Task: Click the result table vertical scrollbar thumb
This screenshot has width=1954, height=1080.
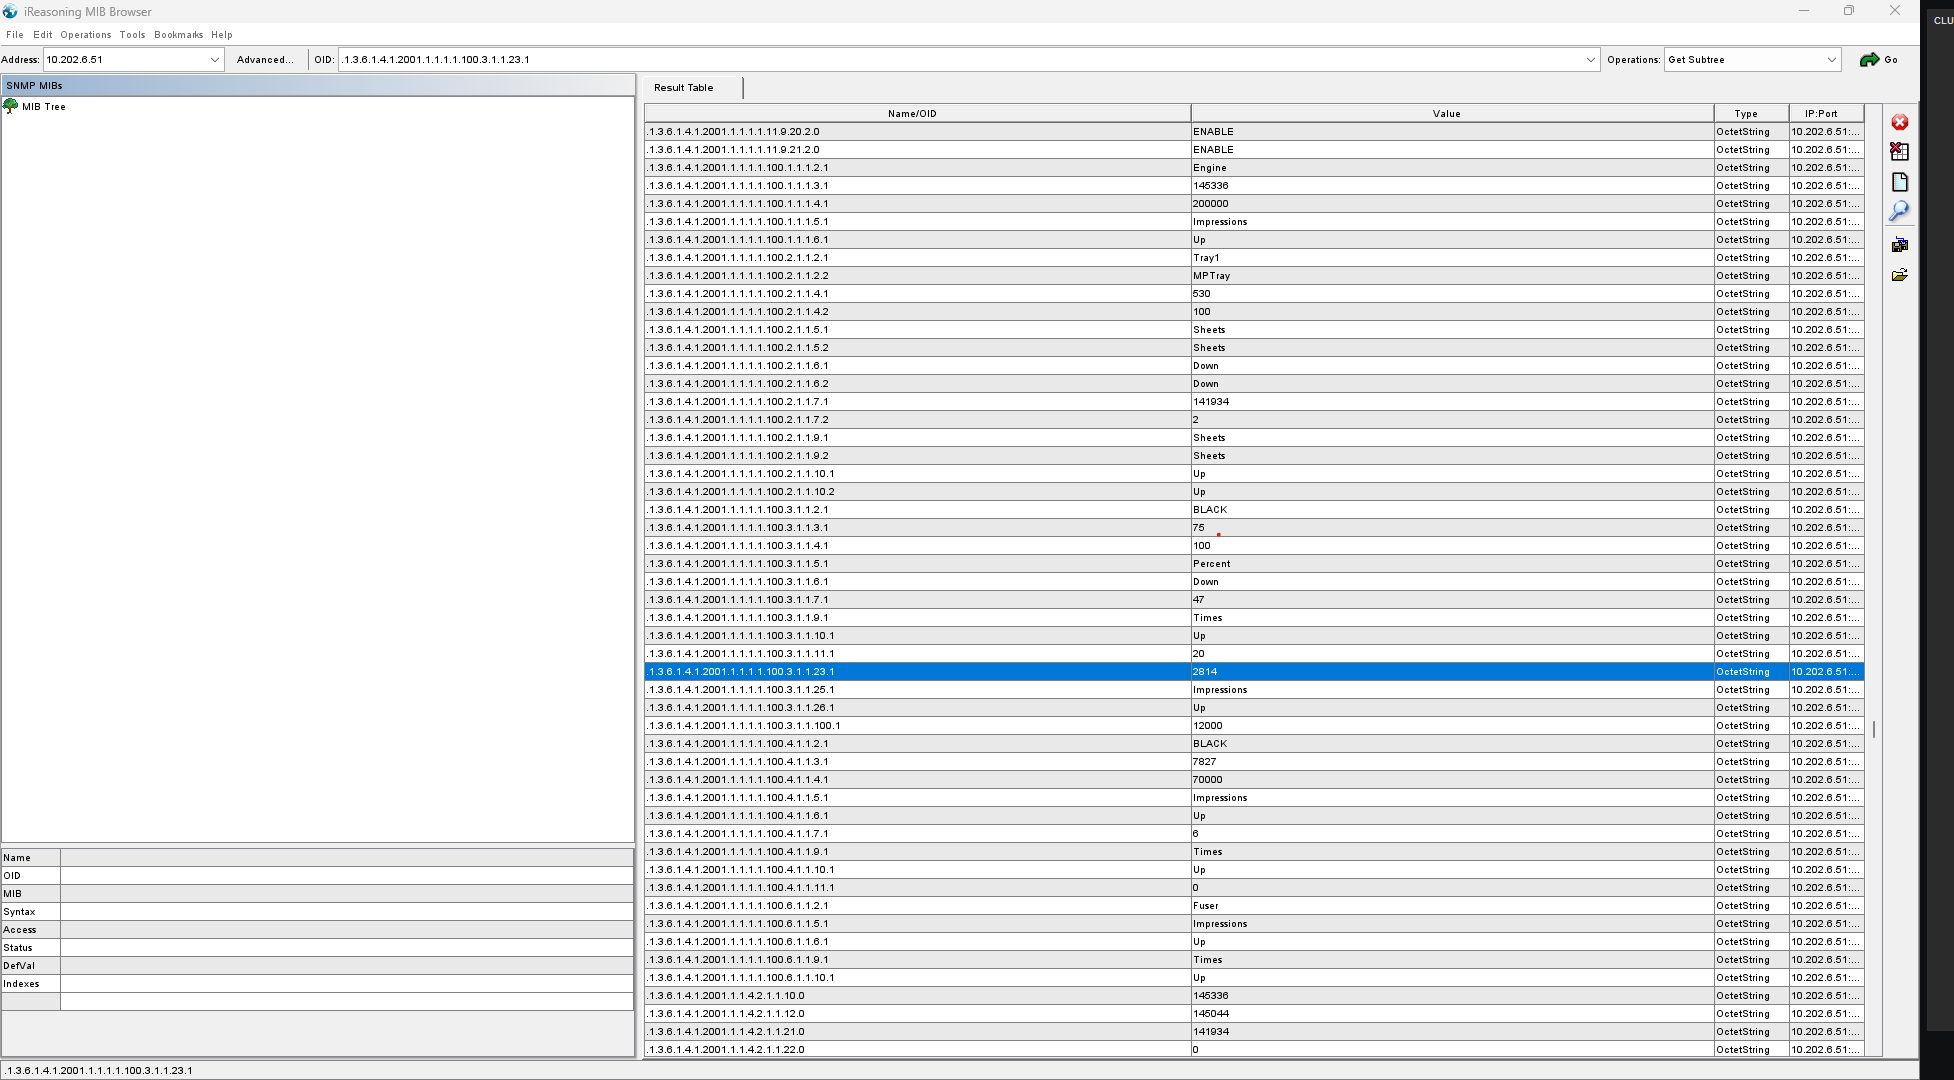Action: [x=1873, y=729]
